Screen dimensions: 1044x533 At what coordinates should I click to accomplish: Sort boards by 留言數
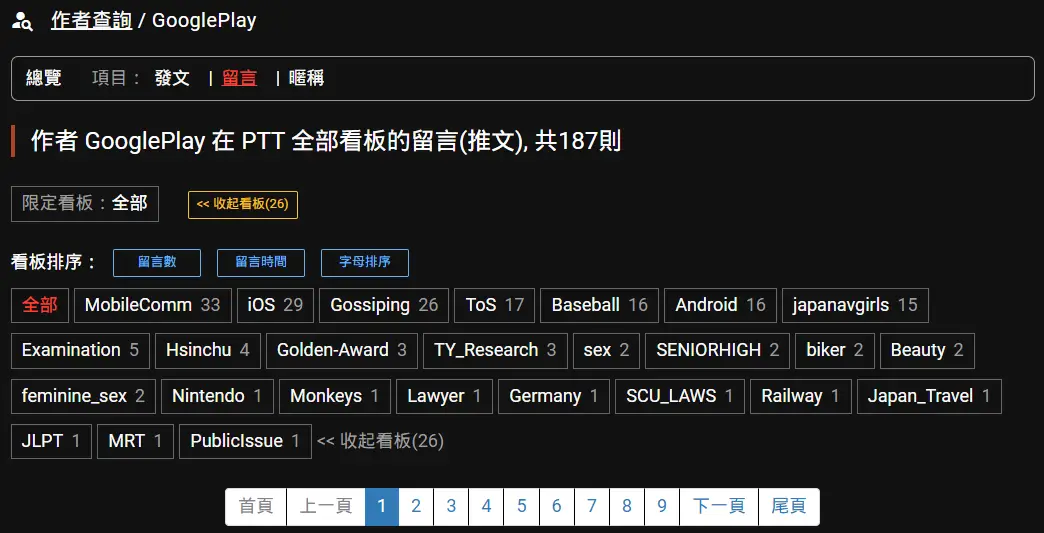coord(157,262)
